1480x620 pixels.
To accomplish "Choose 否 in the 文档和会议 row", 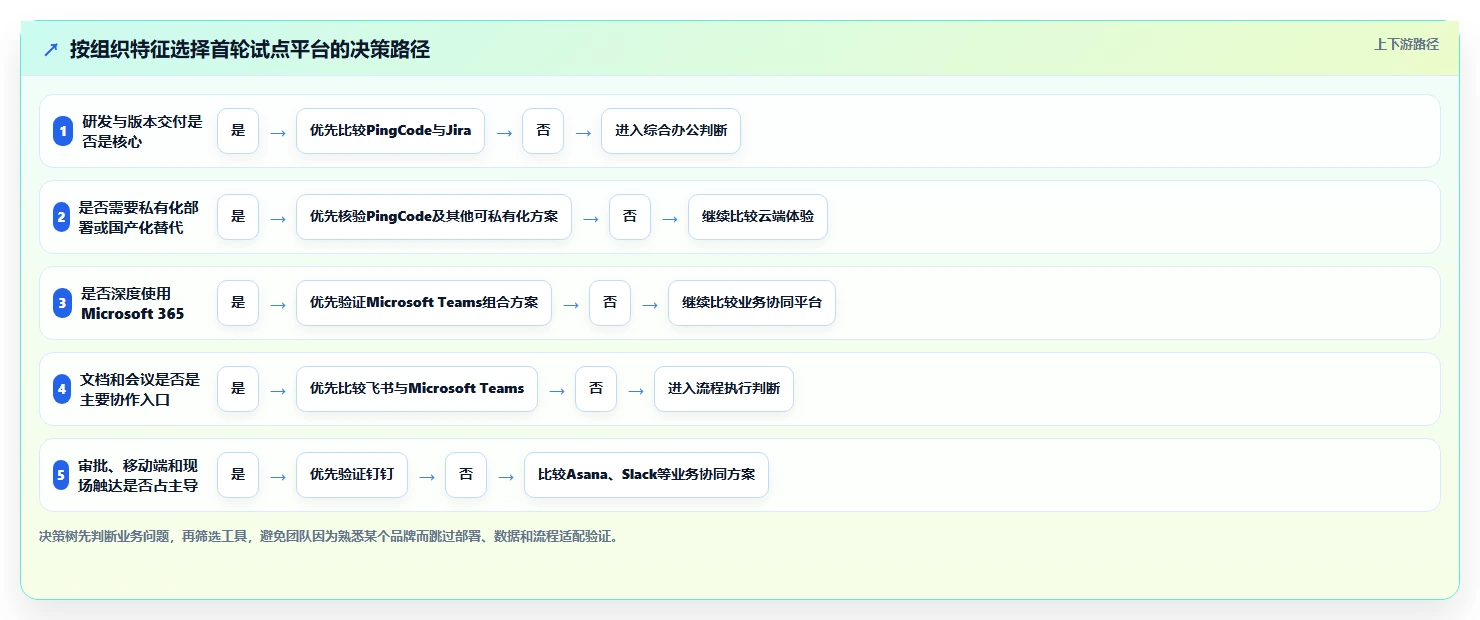I will click(596, 389).
